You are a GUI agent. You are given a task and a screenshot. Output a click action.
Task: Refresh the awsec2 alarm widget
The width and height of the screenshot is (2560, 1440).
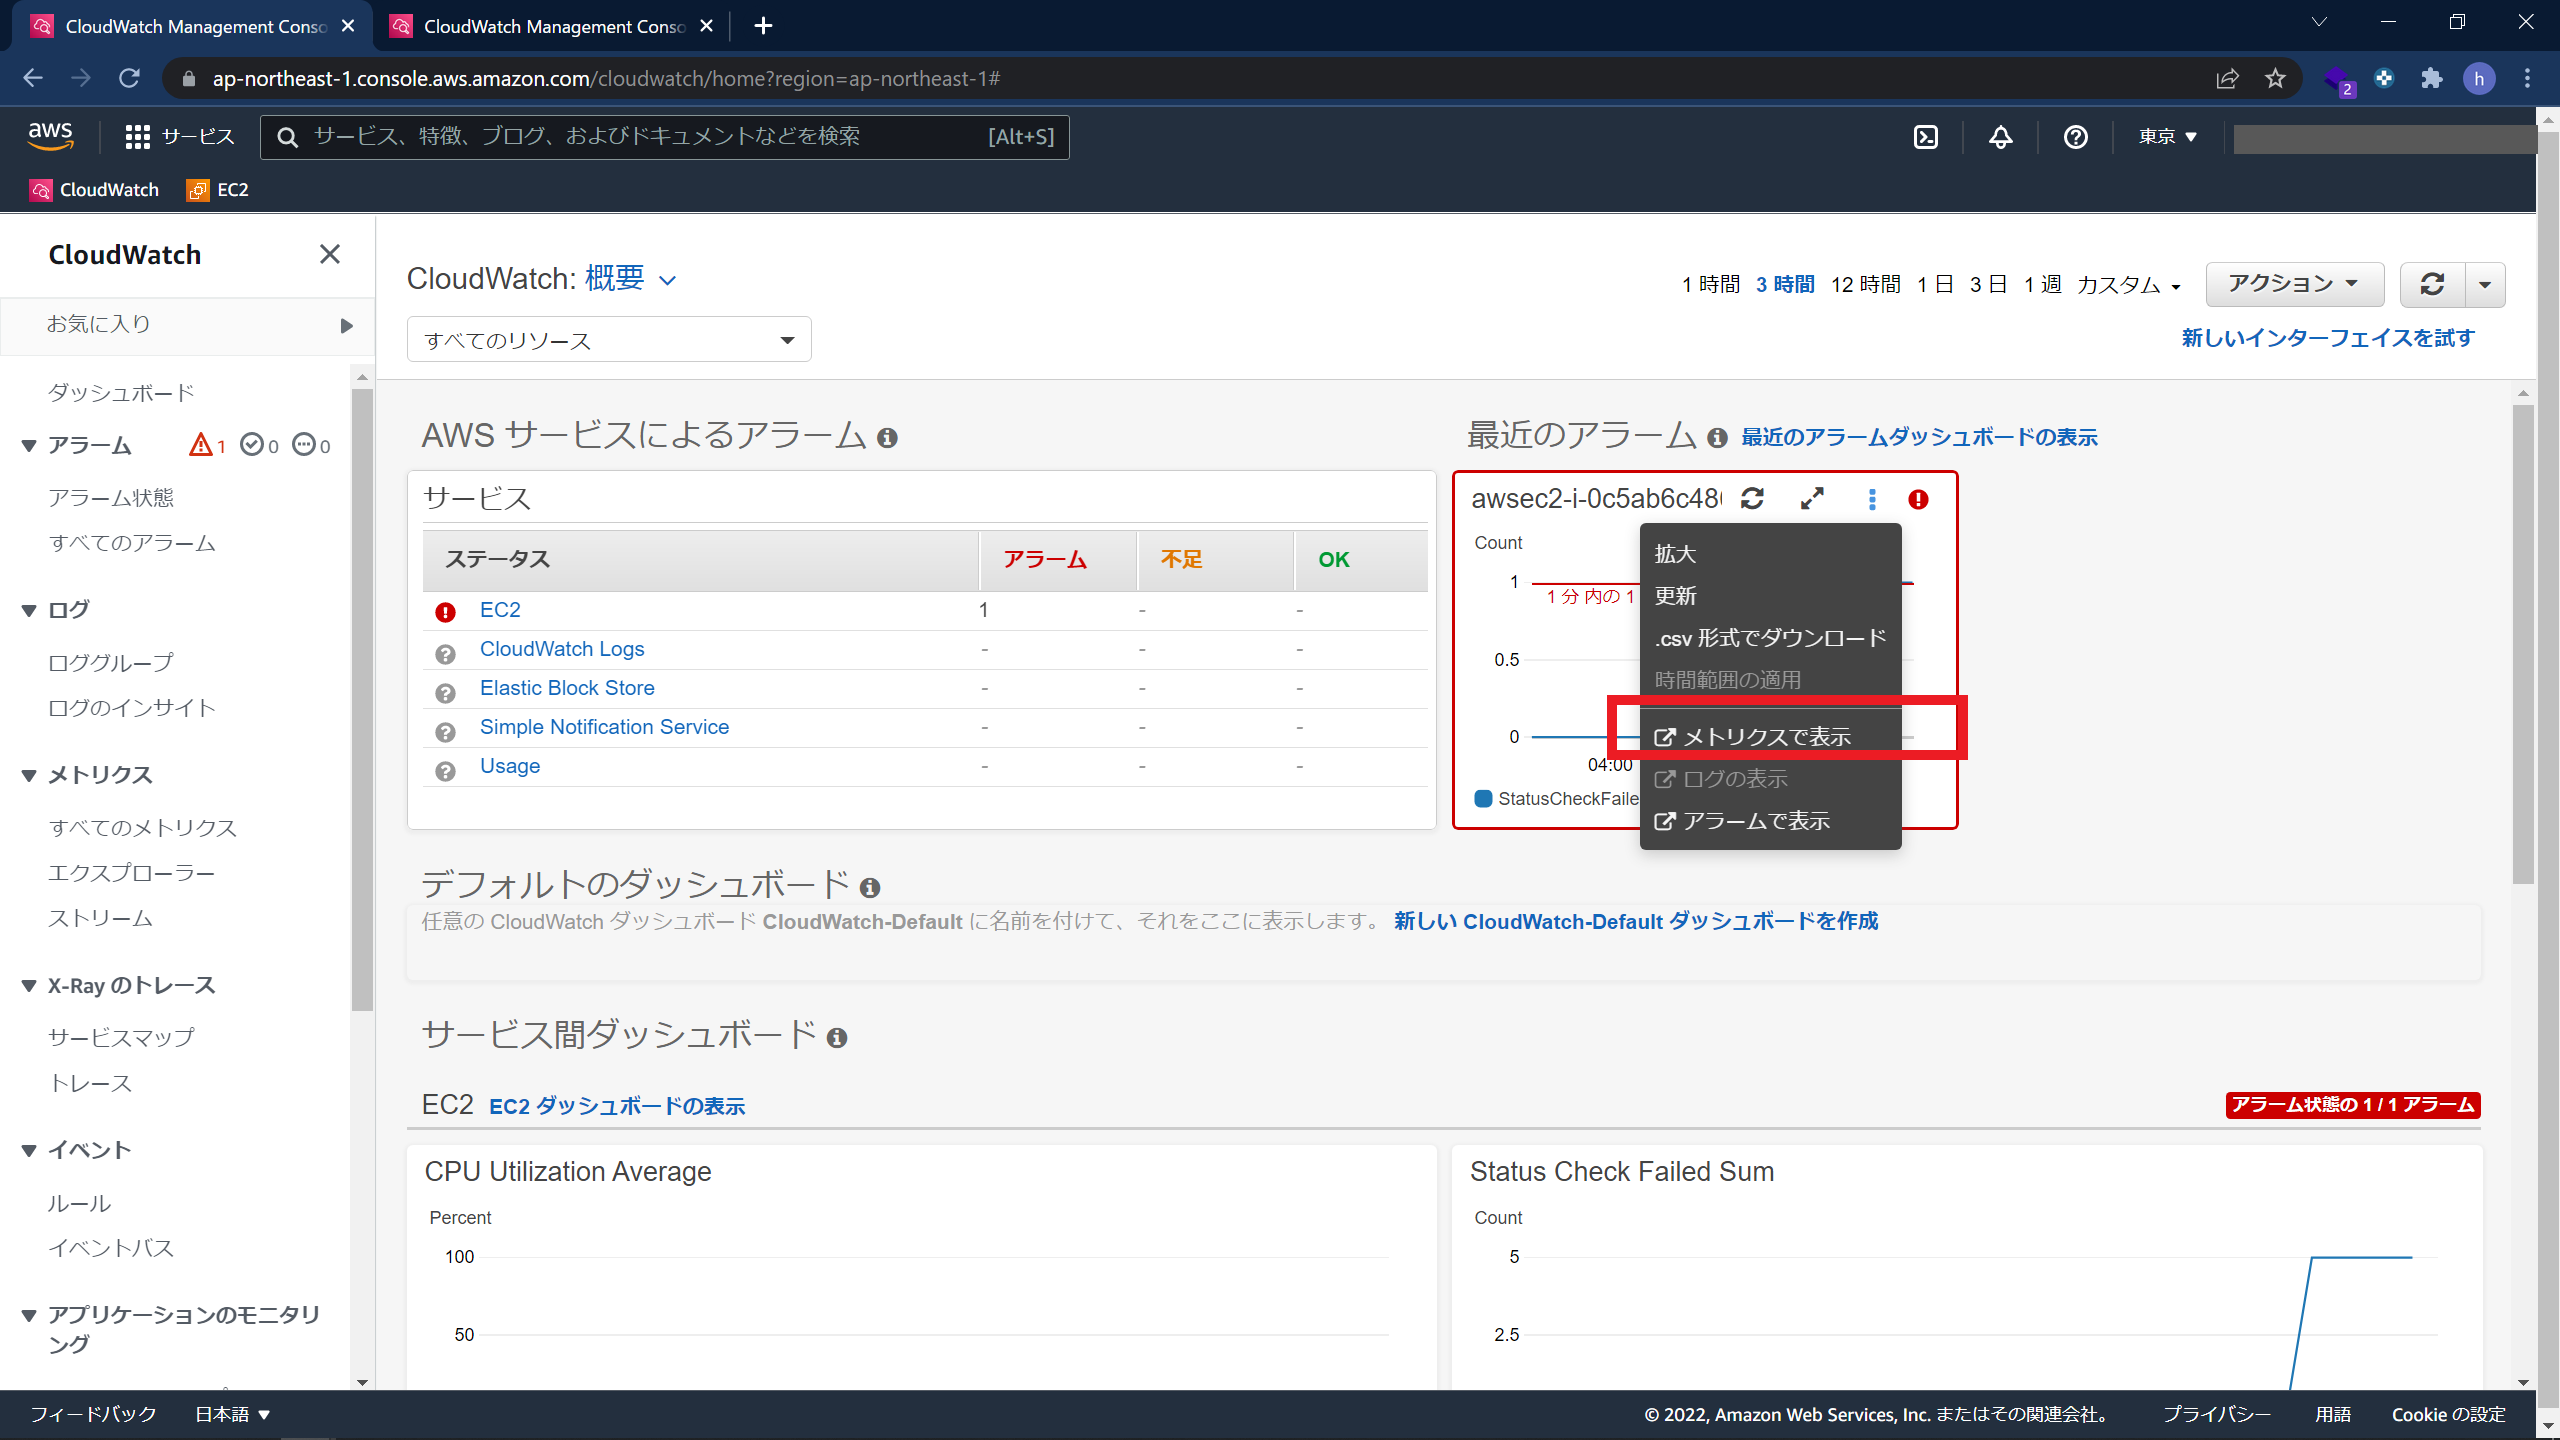[x=1752, y=498]
